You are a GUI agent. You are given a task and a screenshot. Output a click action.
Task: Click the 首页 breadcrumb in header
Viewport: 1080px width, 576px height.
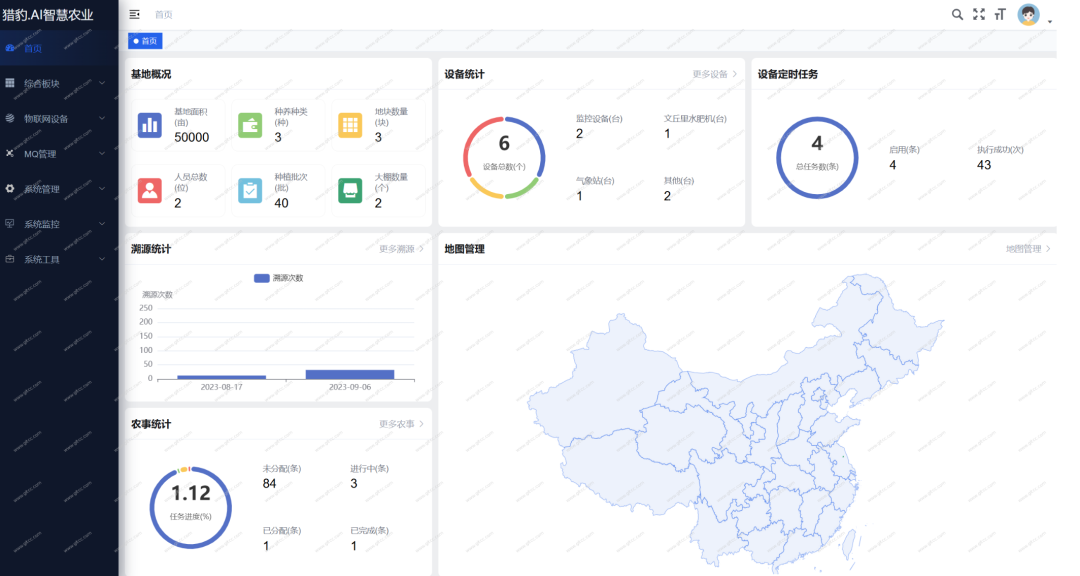163,14
